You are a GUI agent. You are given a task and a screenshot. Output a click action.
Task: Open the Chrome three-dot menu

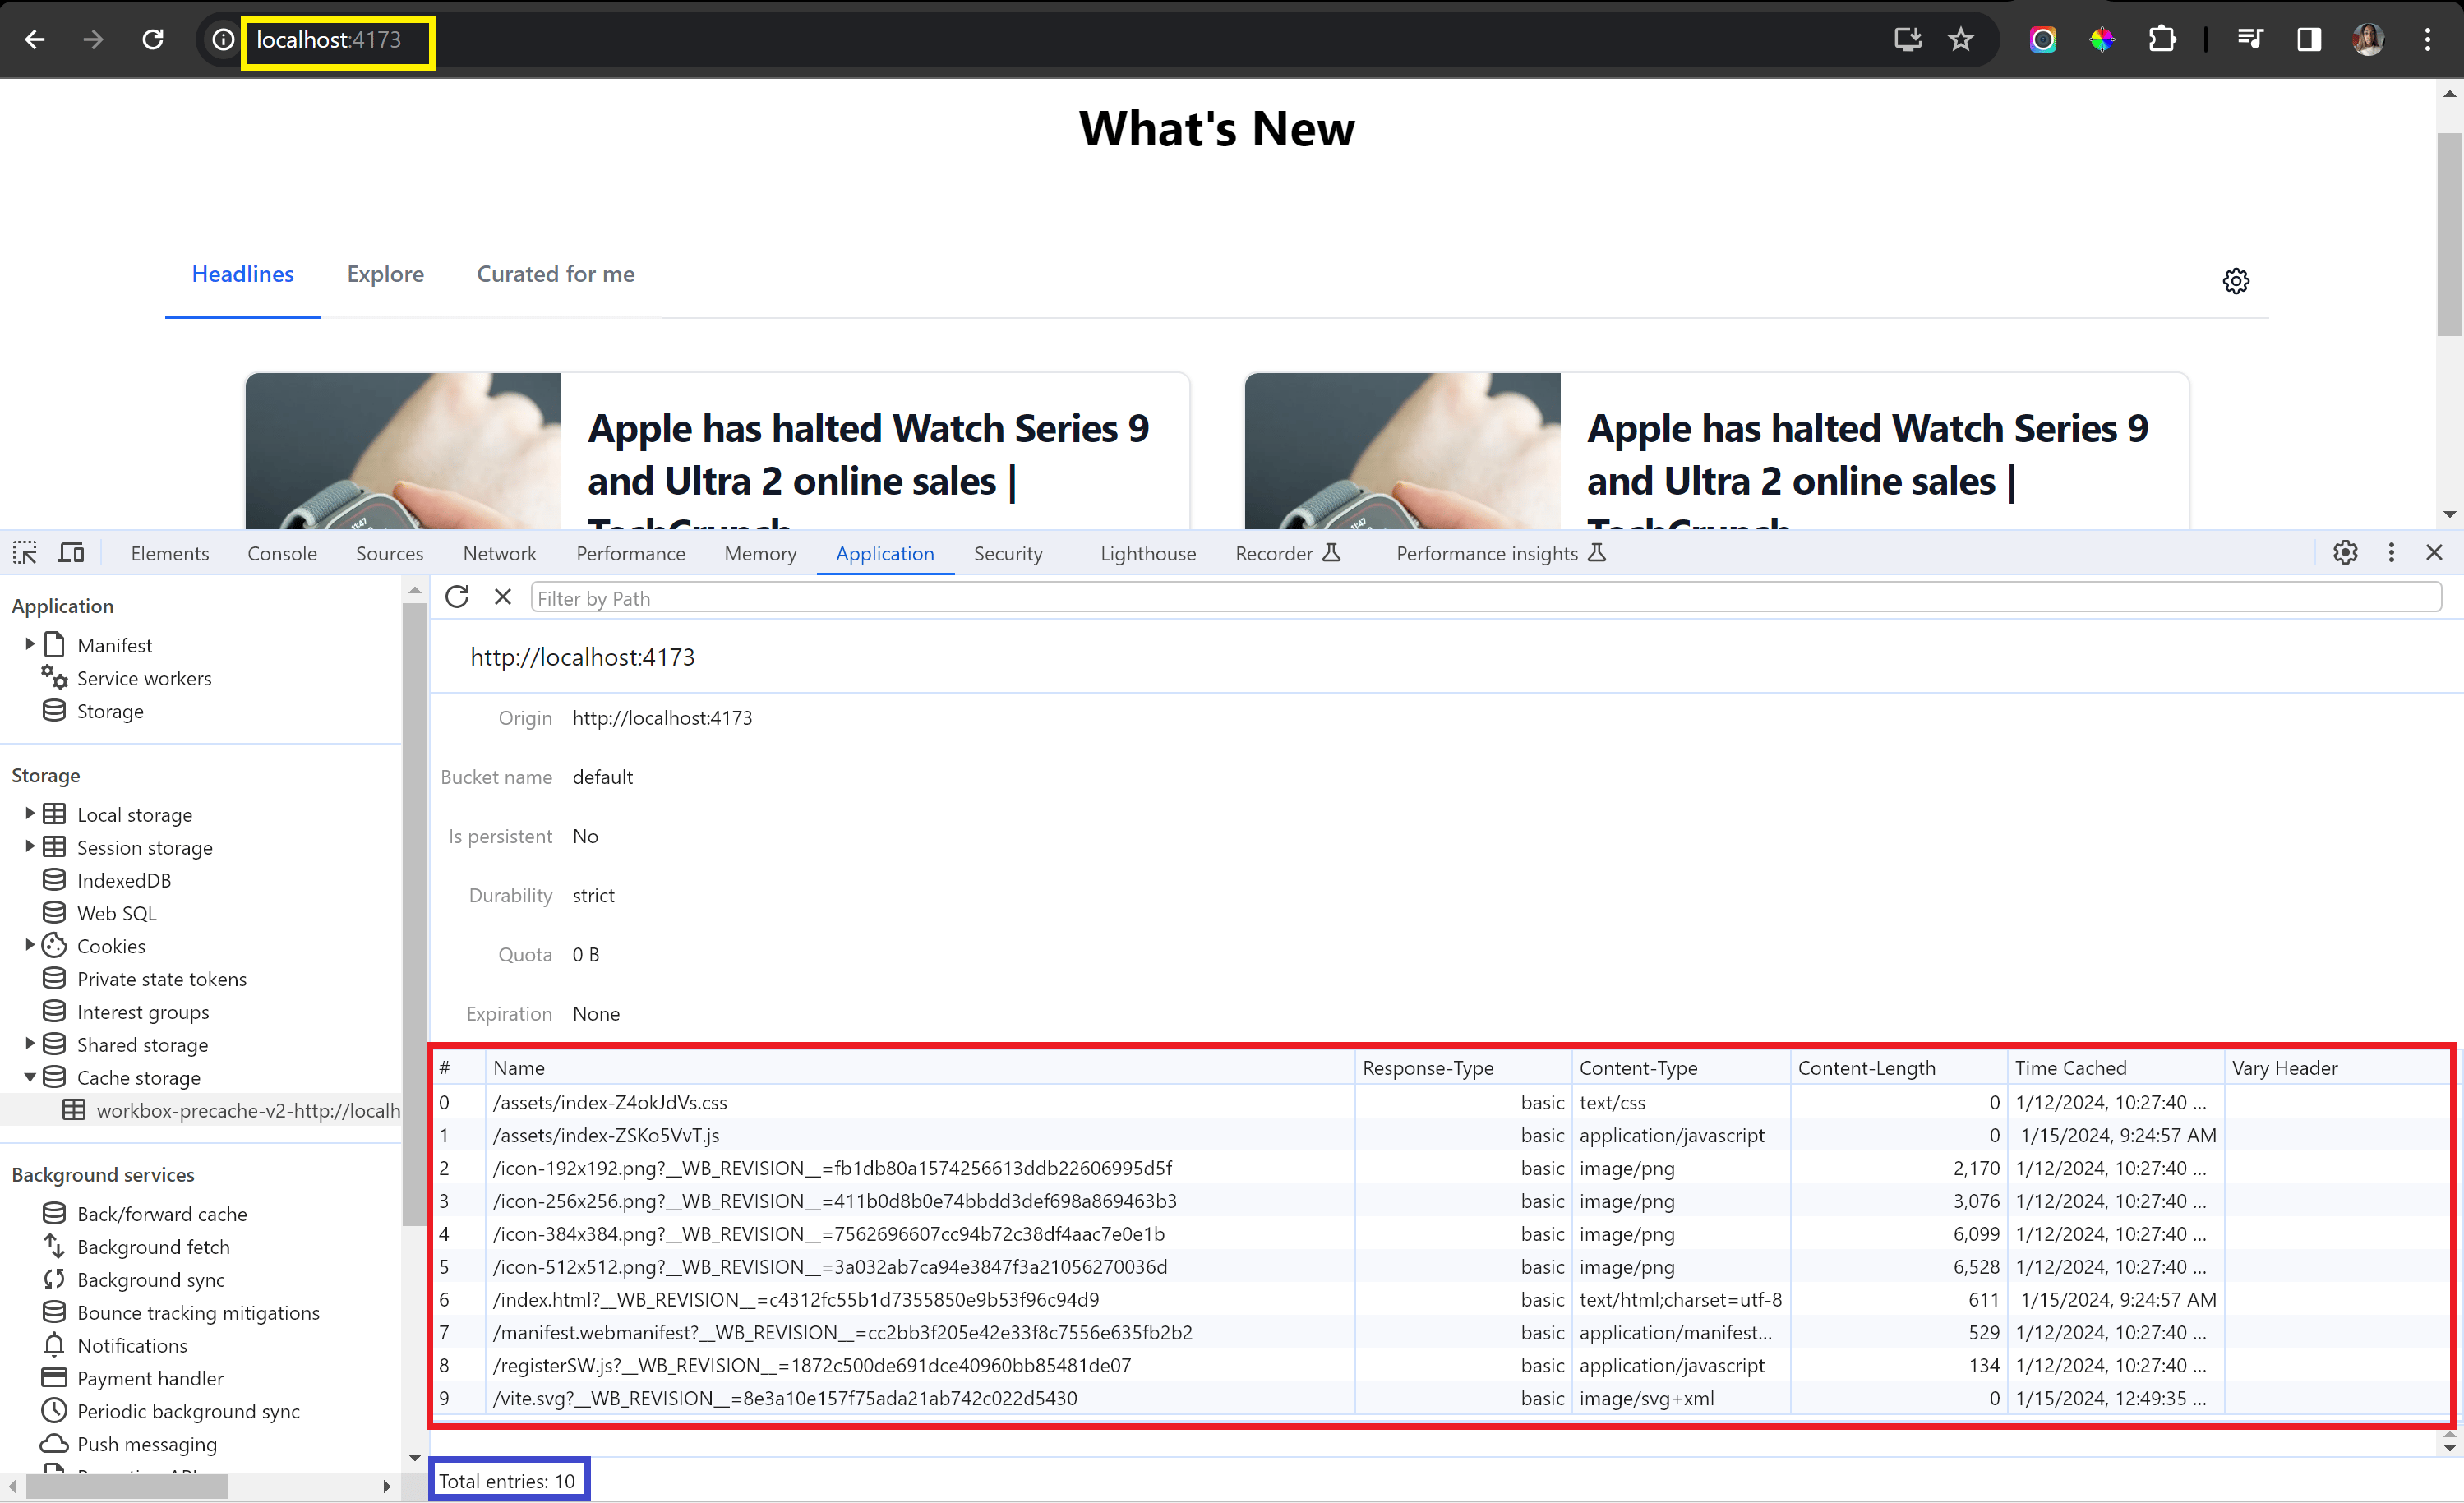point(2427,40)
